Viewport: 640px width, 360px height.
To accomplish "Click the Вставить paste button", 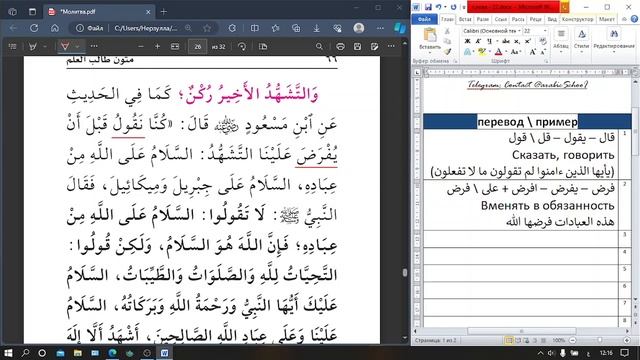I will [430, 39].
